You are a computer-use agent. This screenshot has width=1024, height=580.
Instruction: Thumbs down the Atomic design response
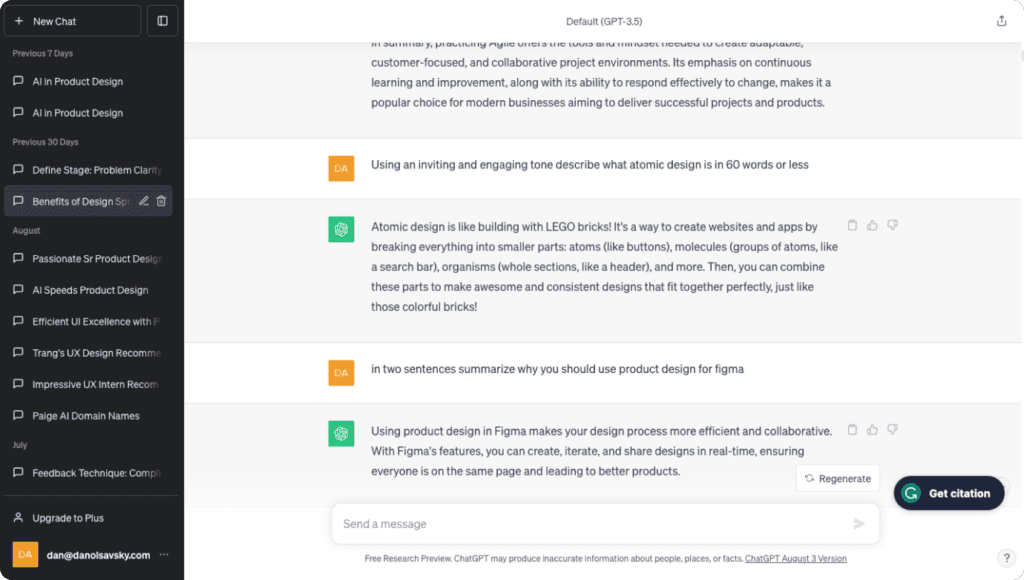click(x=892, y=226)
